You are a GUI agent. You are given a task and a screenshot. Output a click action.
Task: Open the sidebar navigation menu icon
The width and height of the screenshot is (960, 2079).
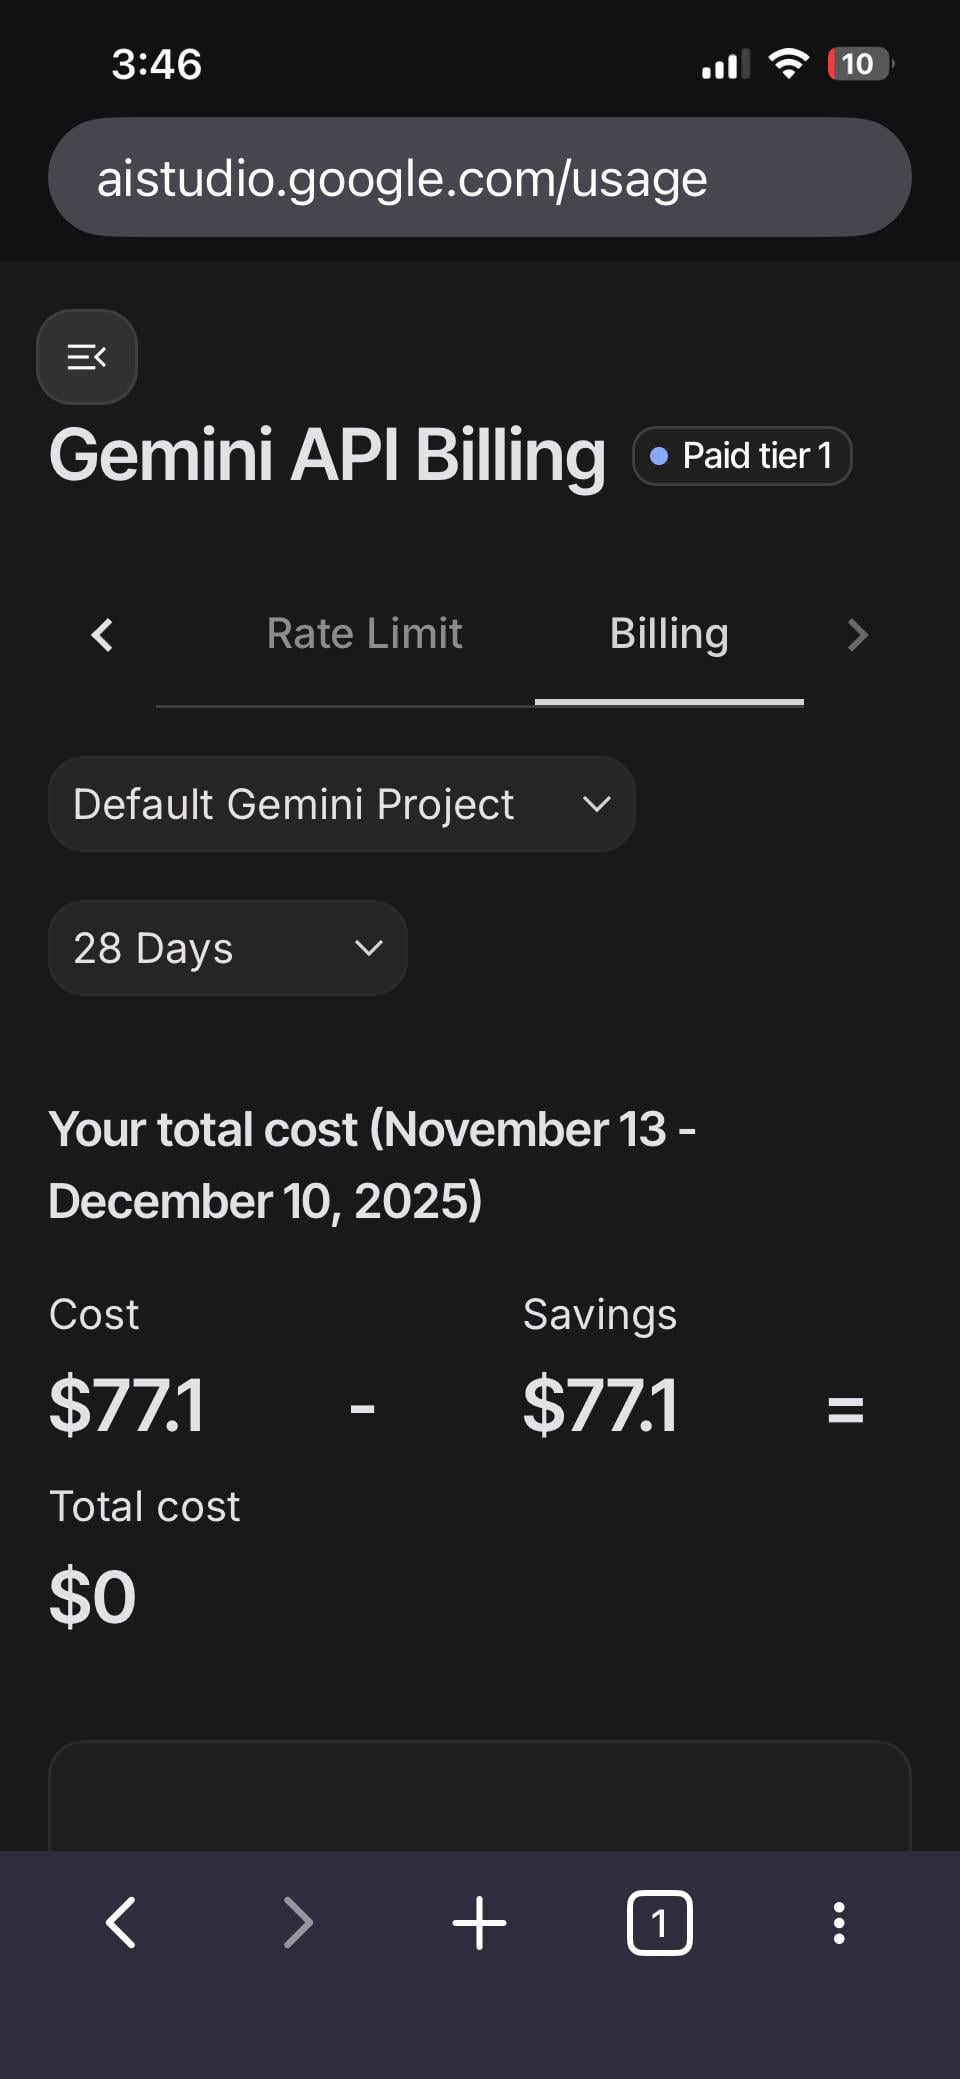click(x=87, y=357)
